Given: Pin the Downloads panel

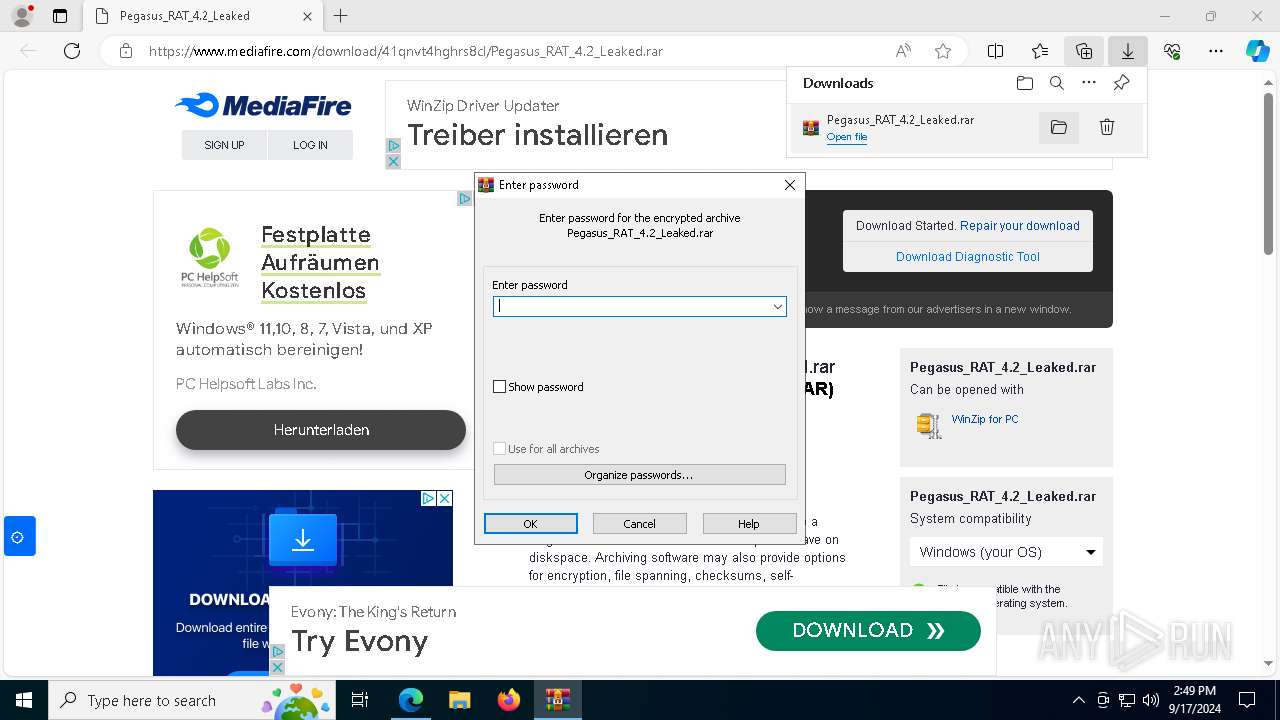Looking at the screenshot, I should tap(1122, 83).
